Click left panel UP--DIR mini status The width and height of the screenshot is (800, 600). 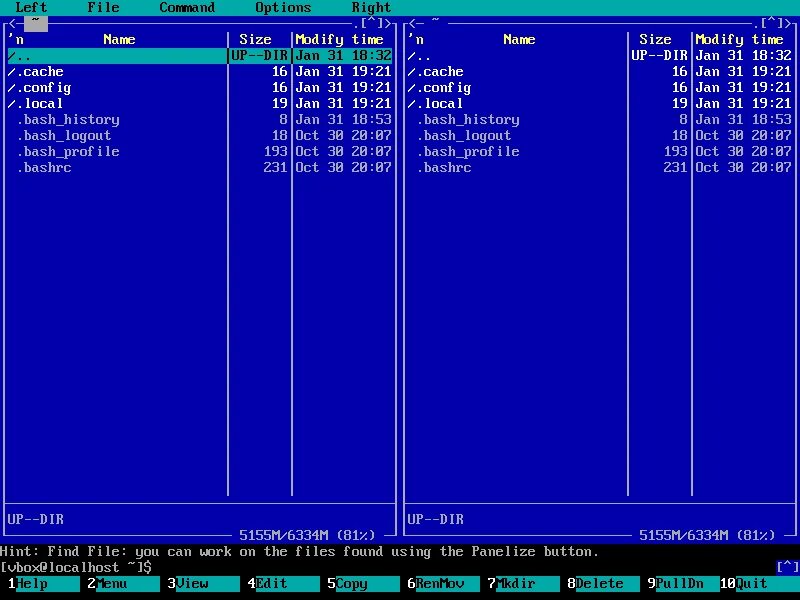[36, 519]
